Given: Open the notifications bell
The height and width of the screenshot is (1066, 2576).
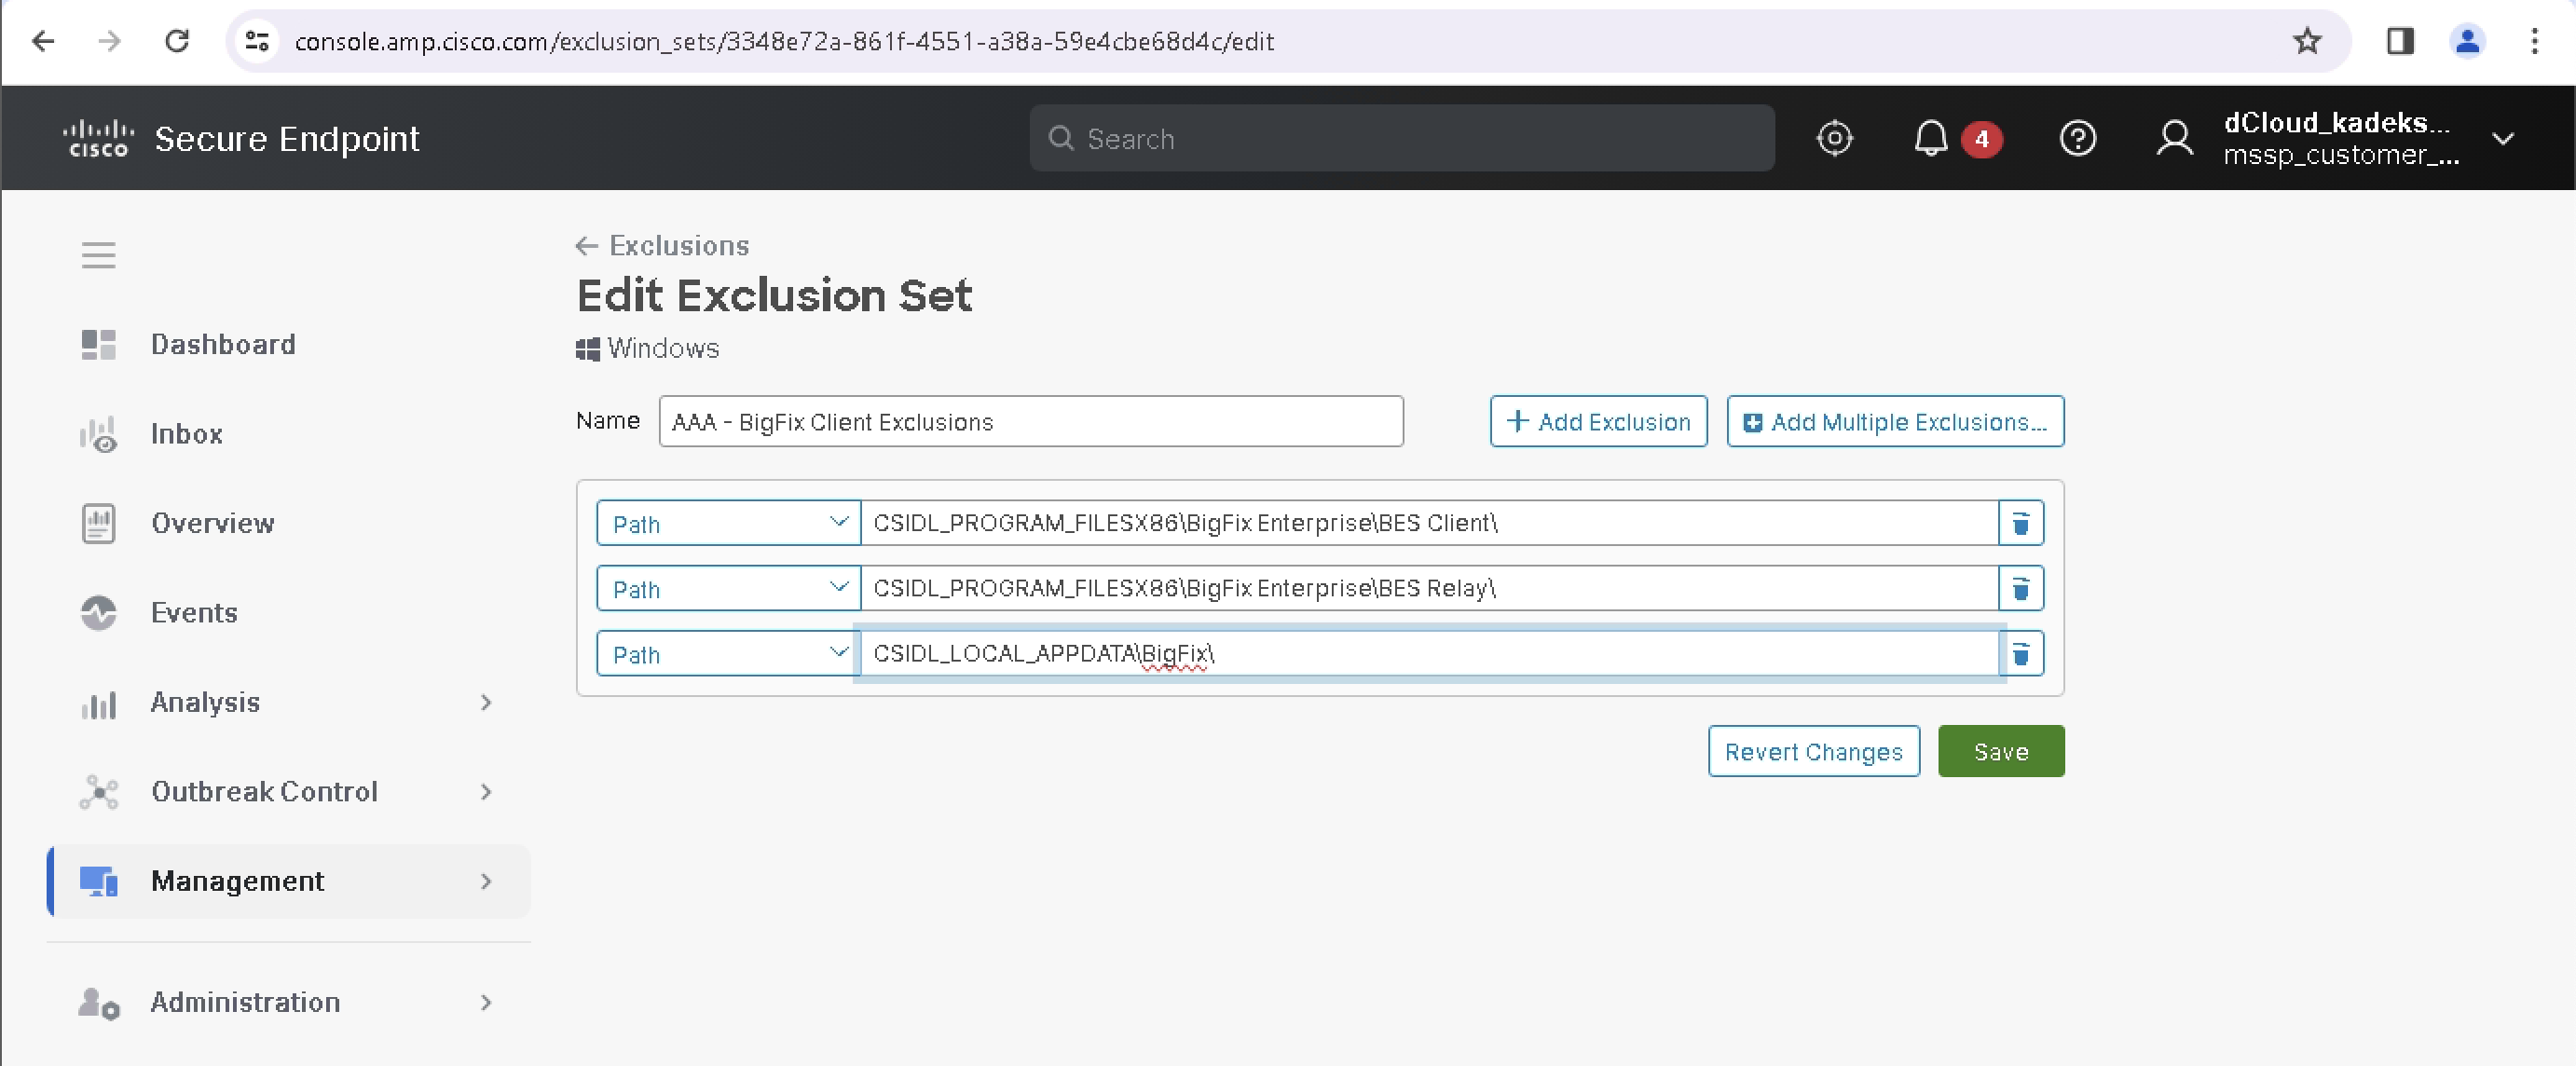Looking at the screenshot, I should coord(1930,138).
